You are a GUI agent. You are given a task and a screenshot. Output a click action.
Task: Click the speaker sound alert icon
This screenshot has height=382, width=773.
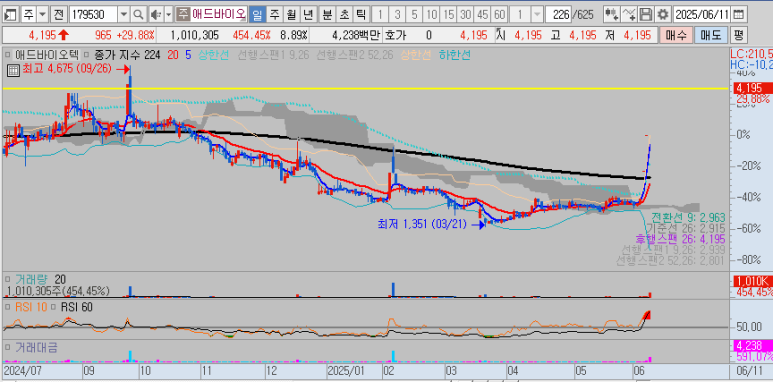[156, 14]
